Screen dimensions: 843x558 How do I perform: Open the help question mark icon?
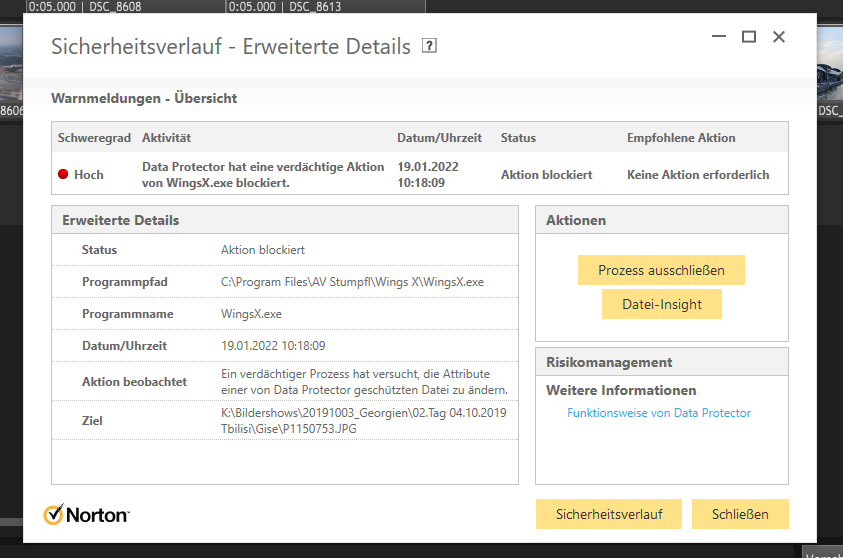coord(429,46)
